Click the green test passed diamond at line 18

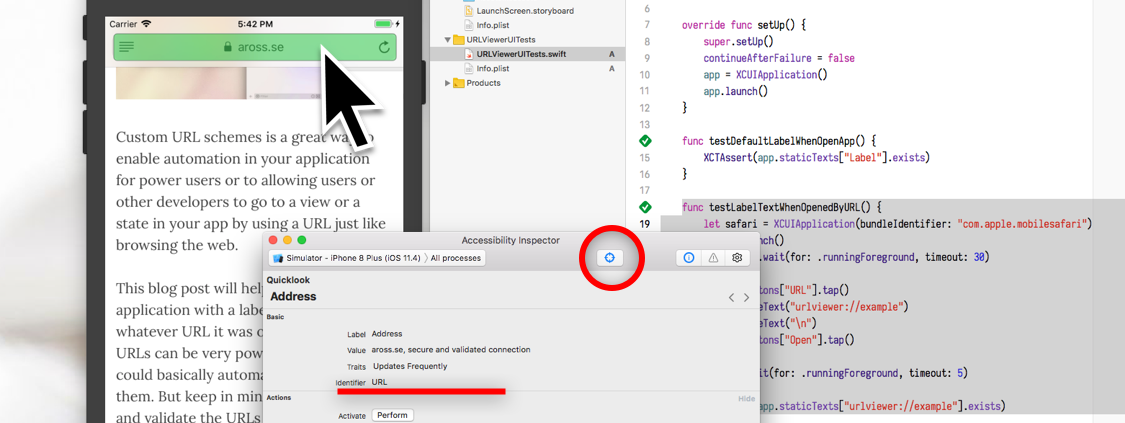[645, 207]
